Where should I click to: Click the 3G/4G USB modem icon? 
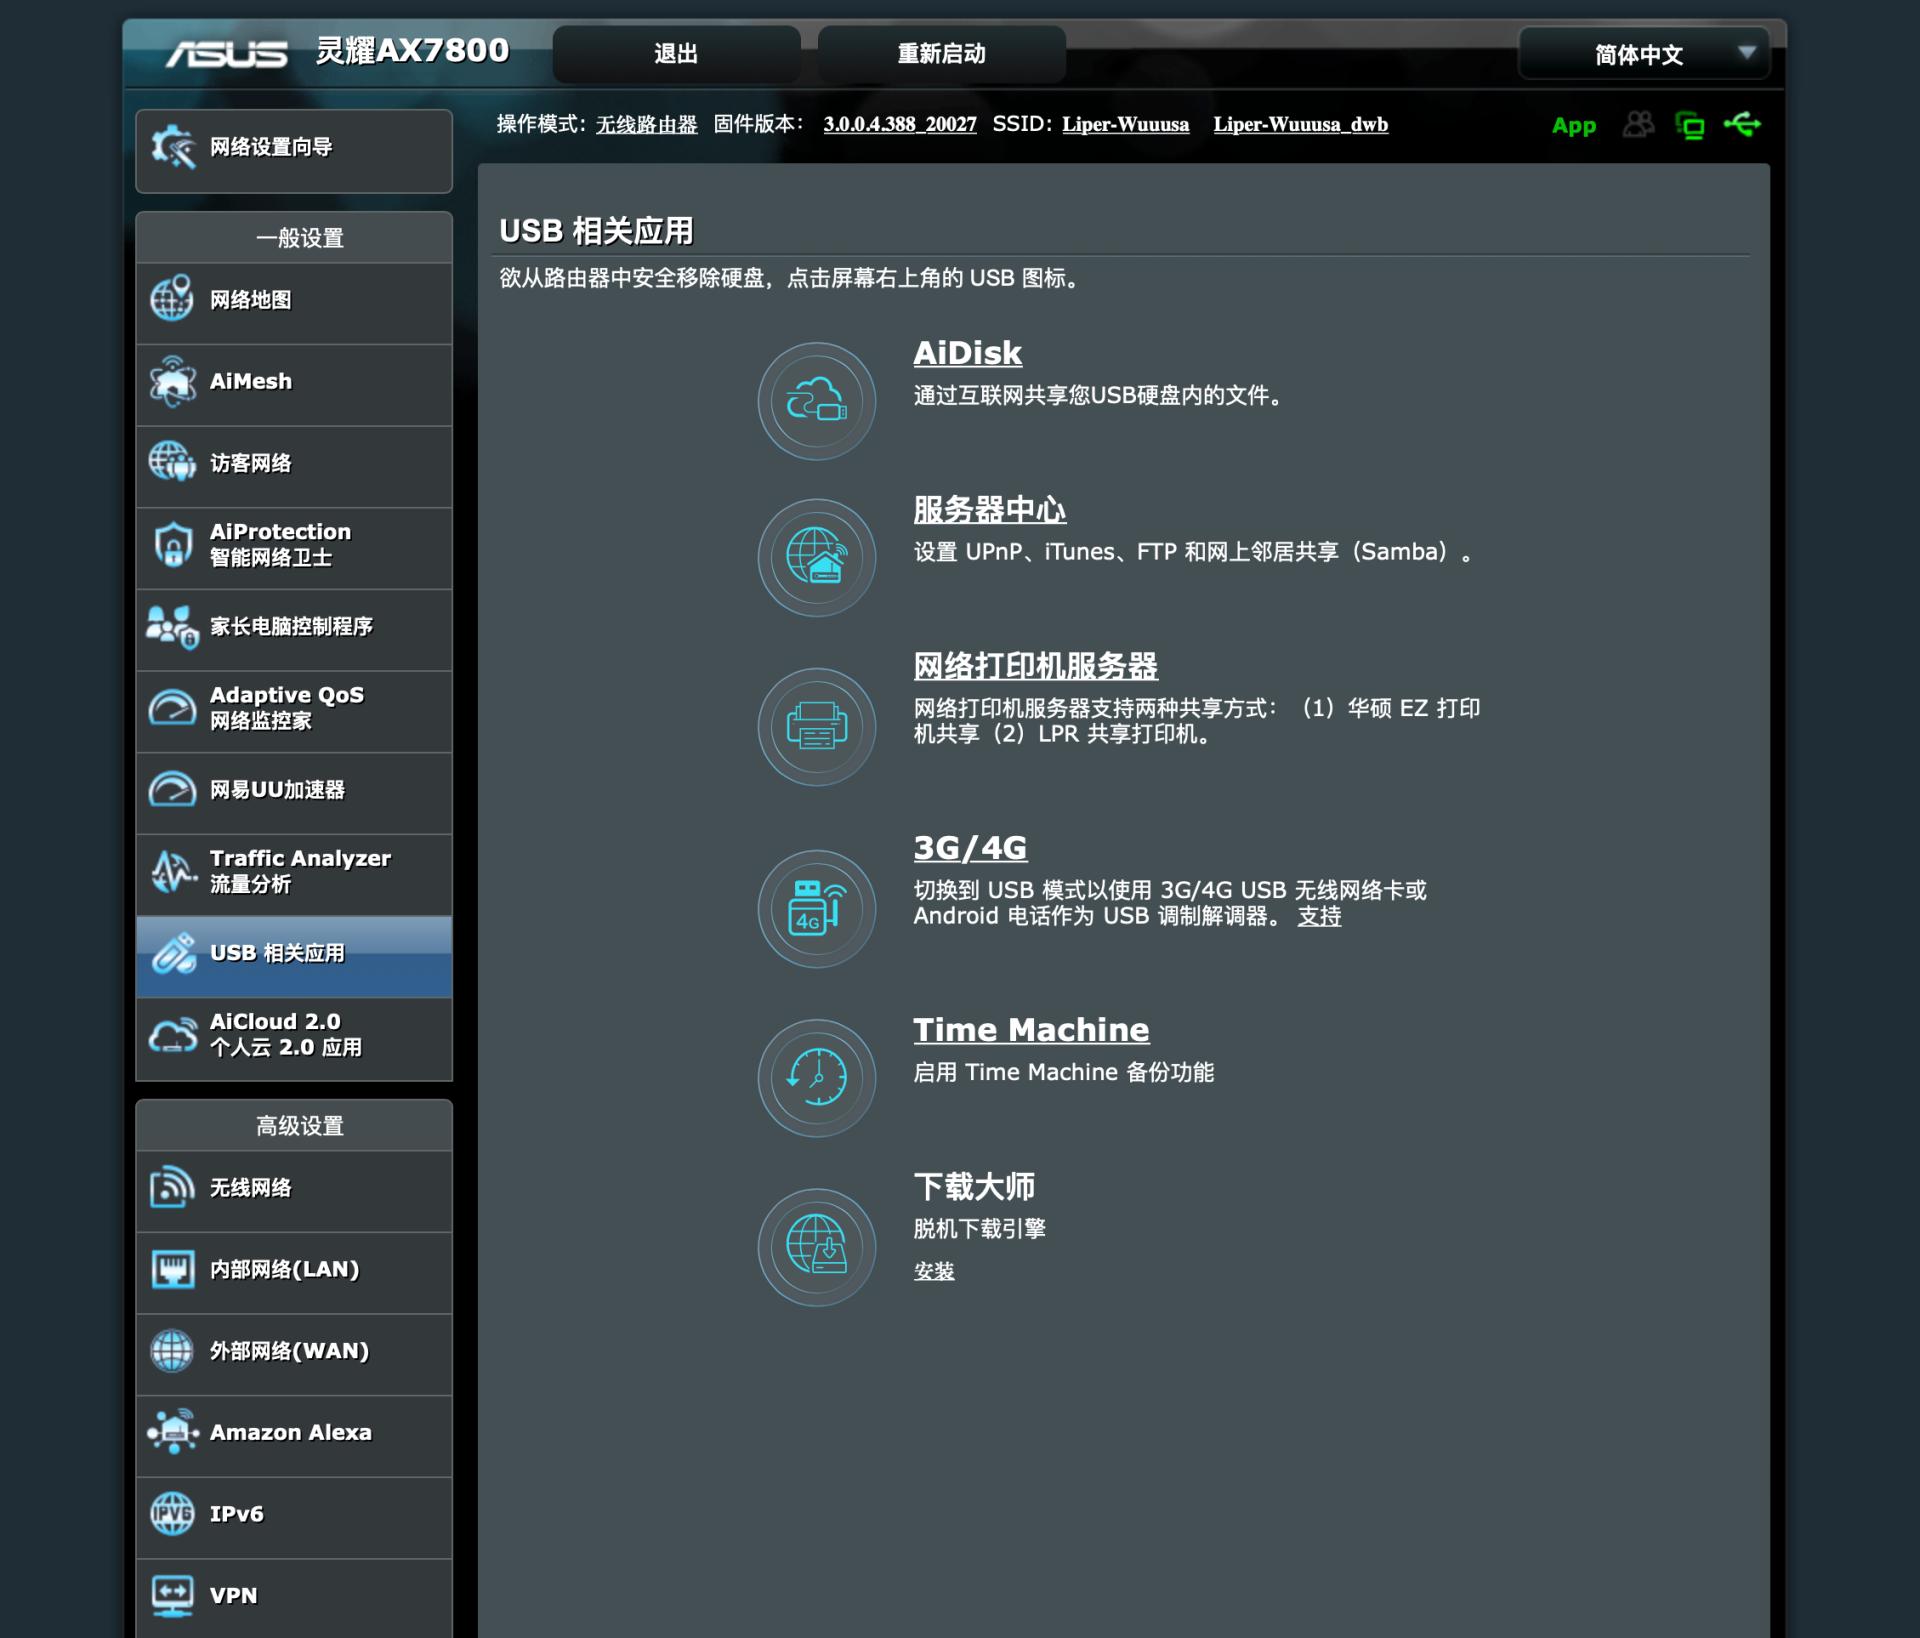(x=816, y=909)
